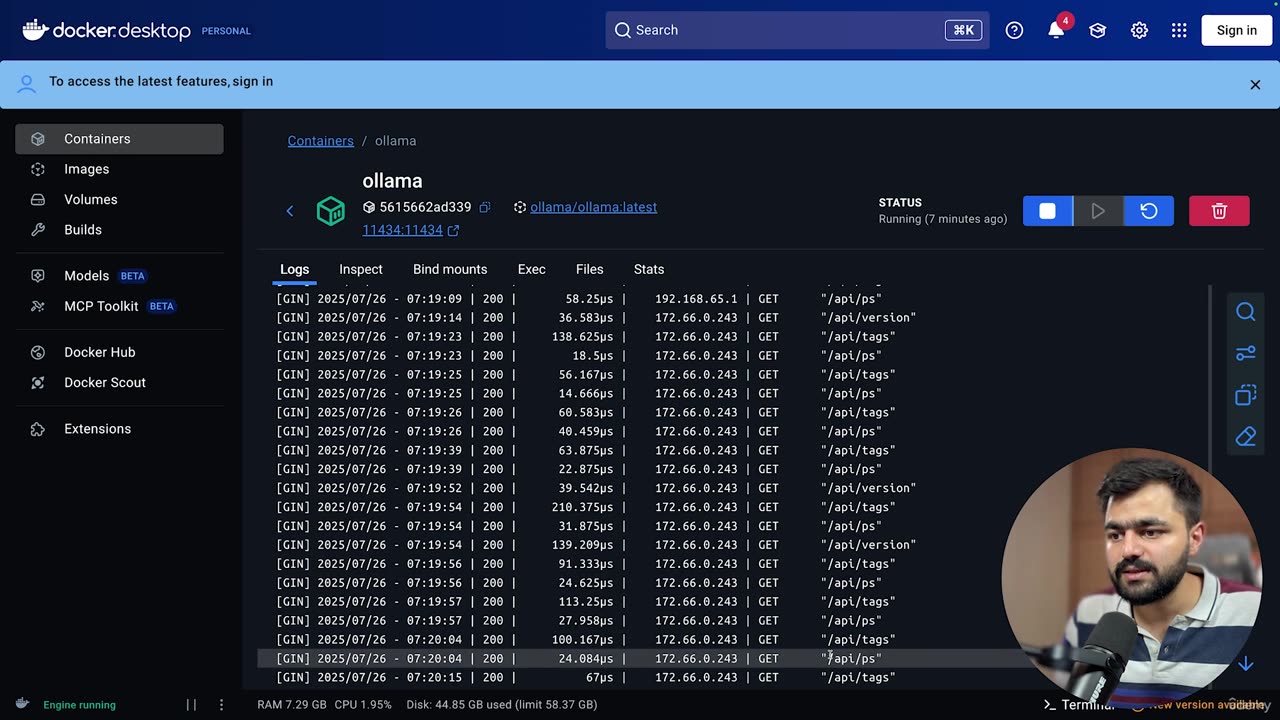This screenshot has height=720, width=1280.
Task: Open the apps grid icon
Action: [1179, 30]
